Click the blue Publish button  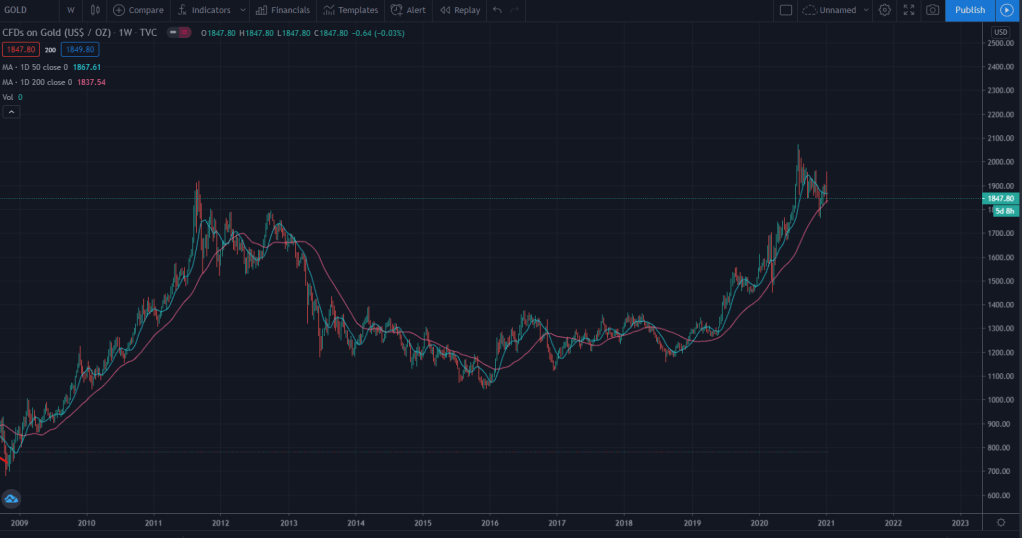coord(970,10)
